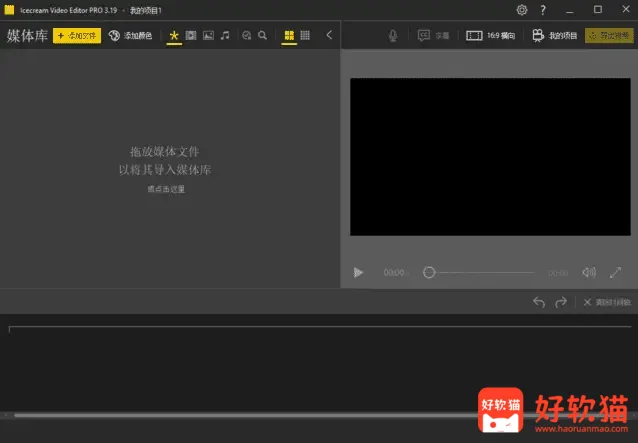
Task: Filter media library by audio files
Action: pos(225,35)
